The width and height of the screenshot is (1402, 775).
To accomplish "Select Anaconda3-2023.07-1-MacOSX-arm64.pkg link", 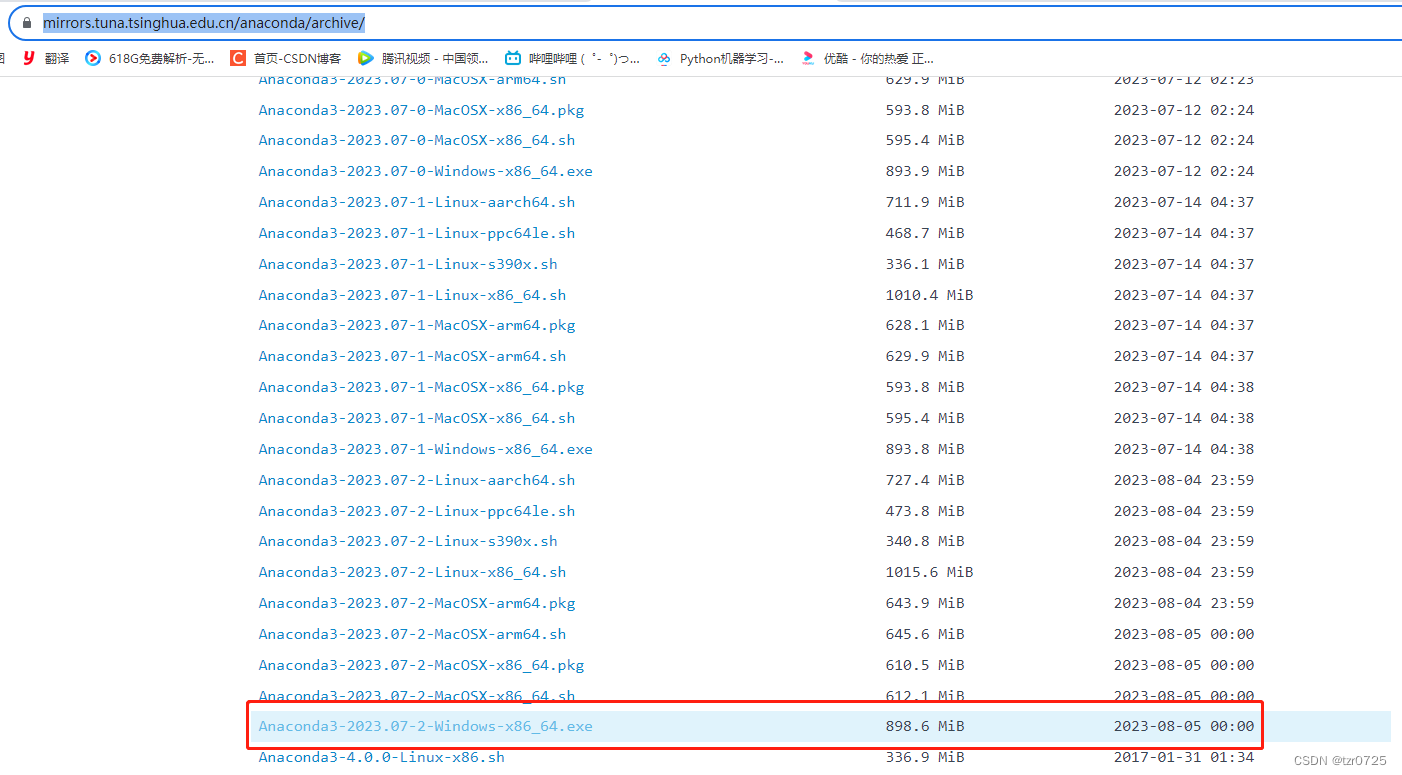I will click(417, 325).
